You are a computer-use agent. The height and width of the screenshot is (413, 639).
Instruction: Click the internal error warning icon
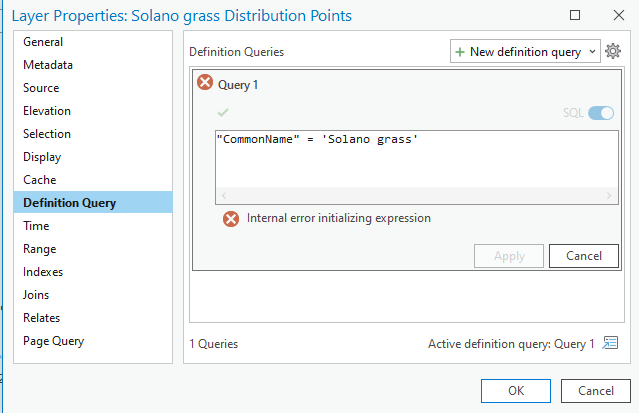point(231,218)
